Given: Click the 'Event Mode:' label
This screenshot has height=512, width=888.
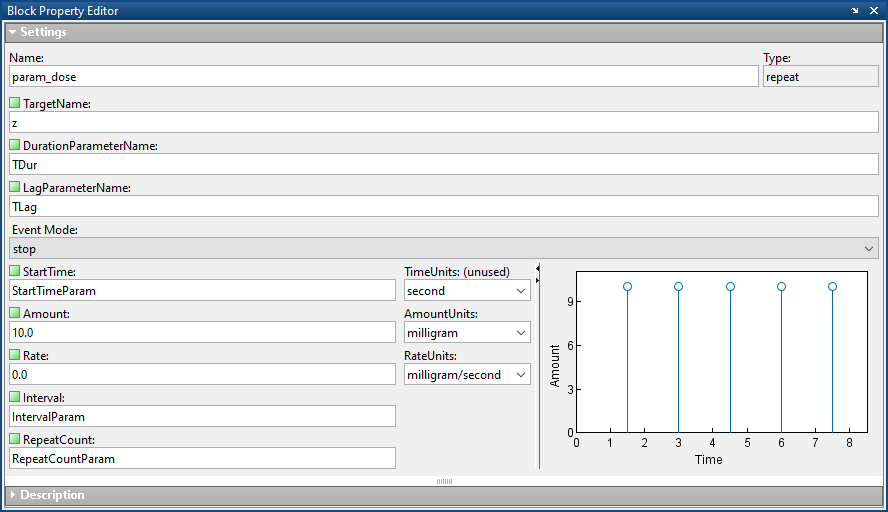Looking at the screenshot, I should 45,230.
